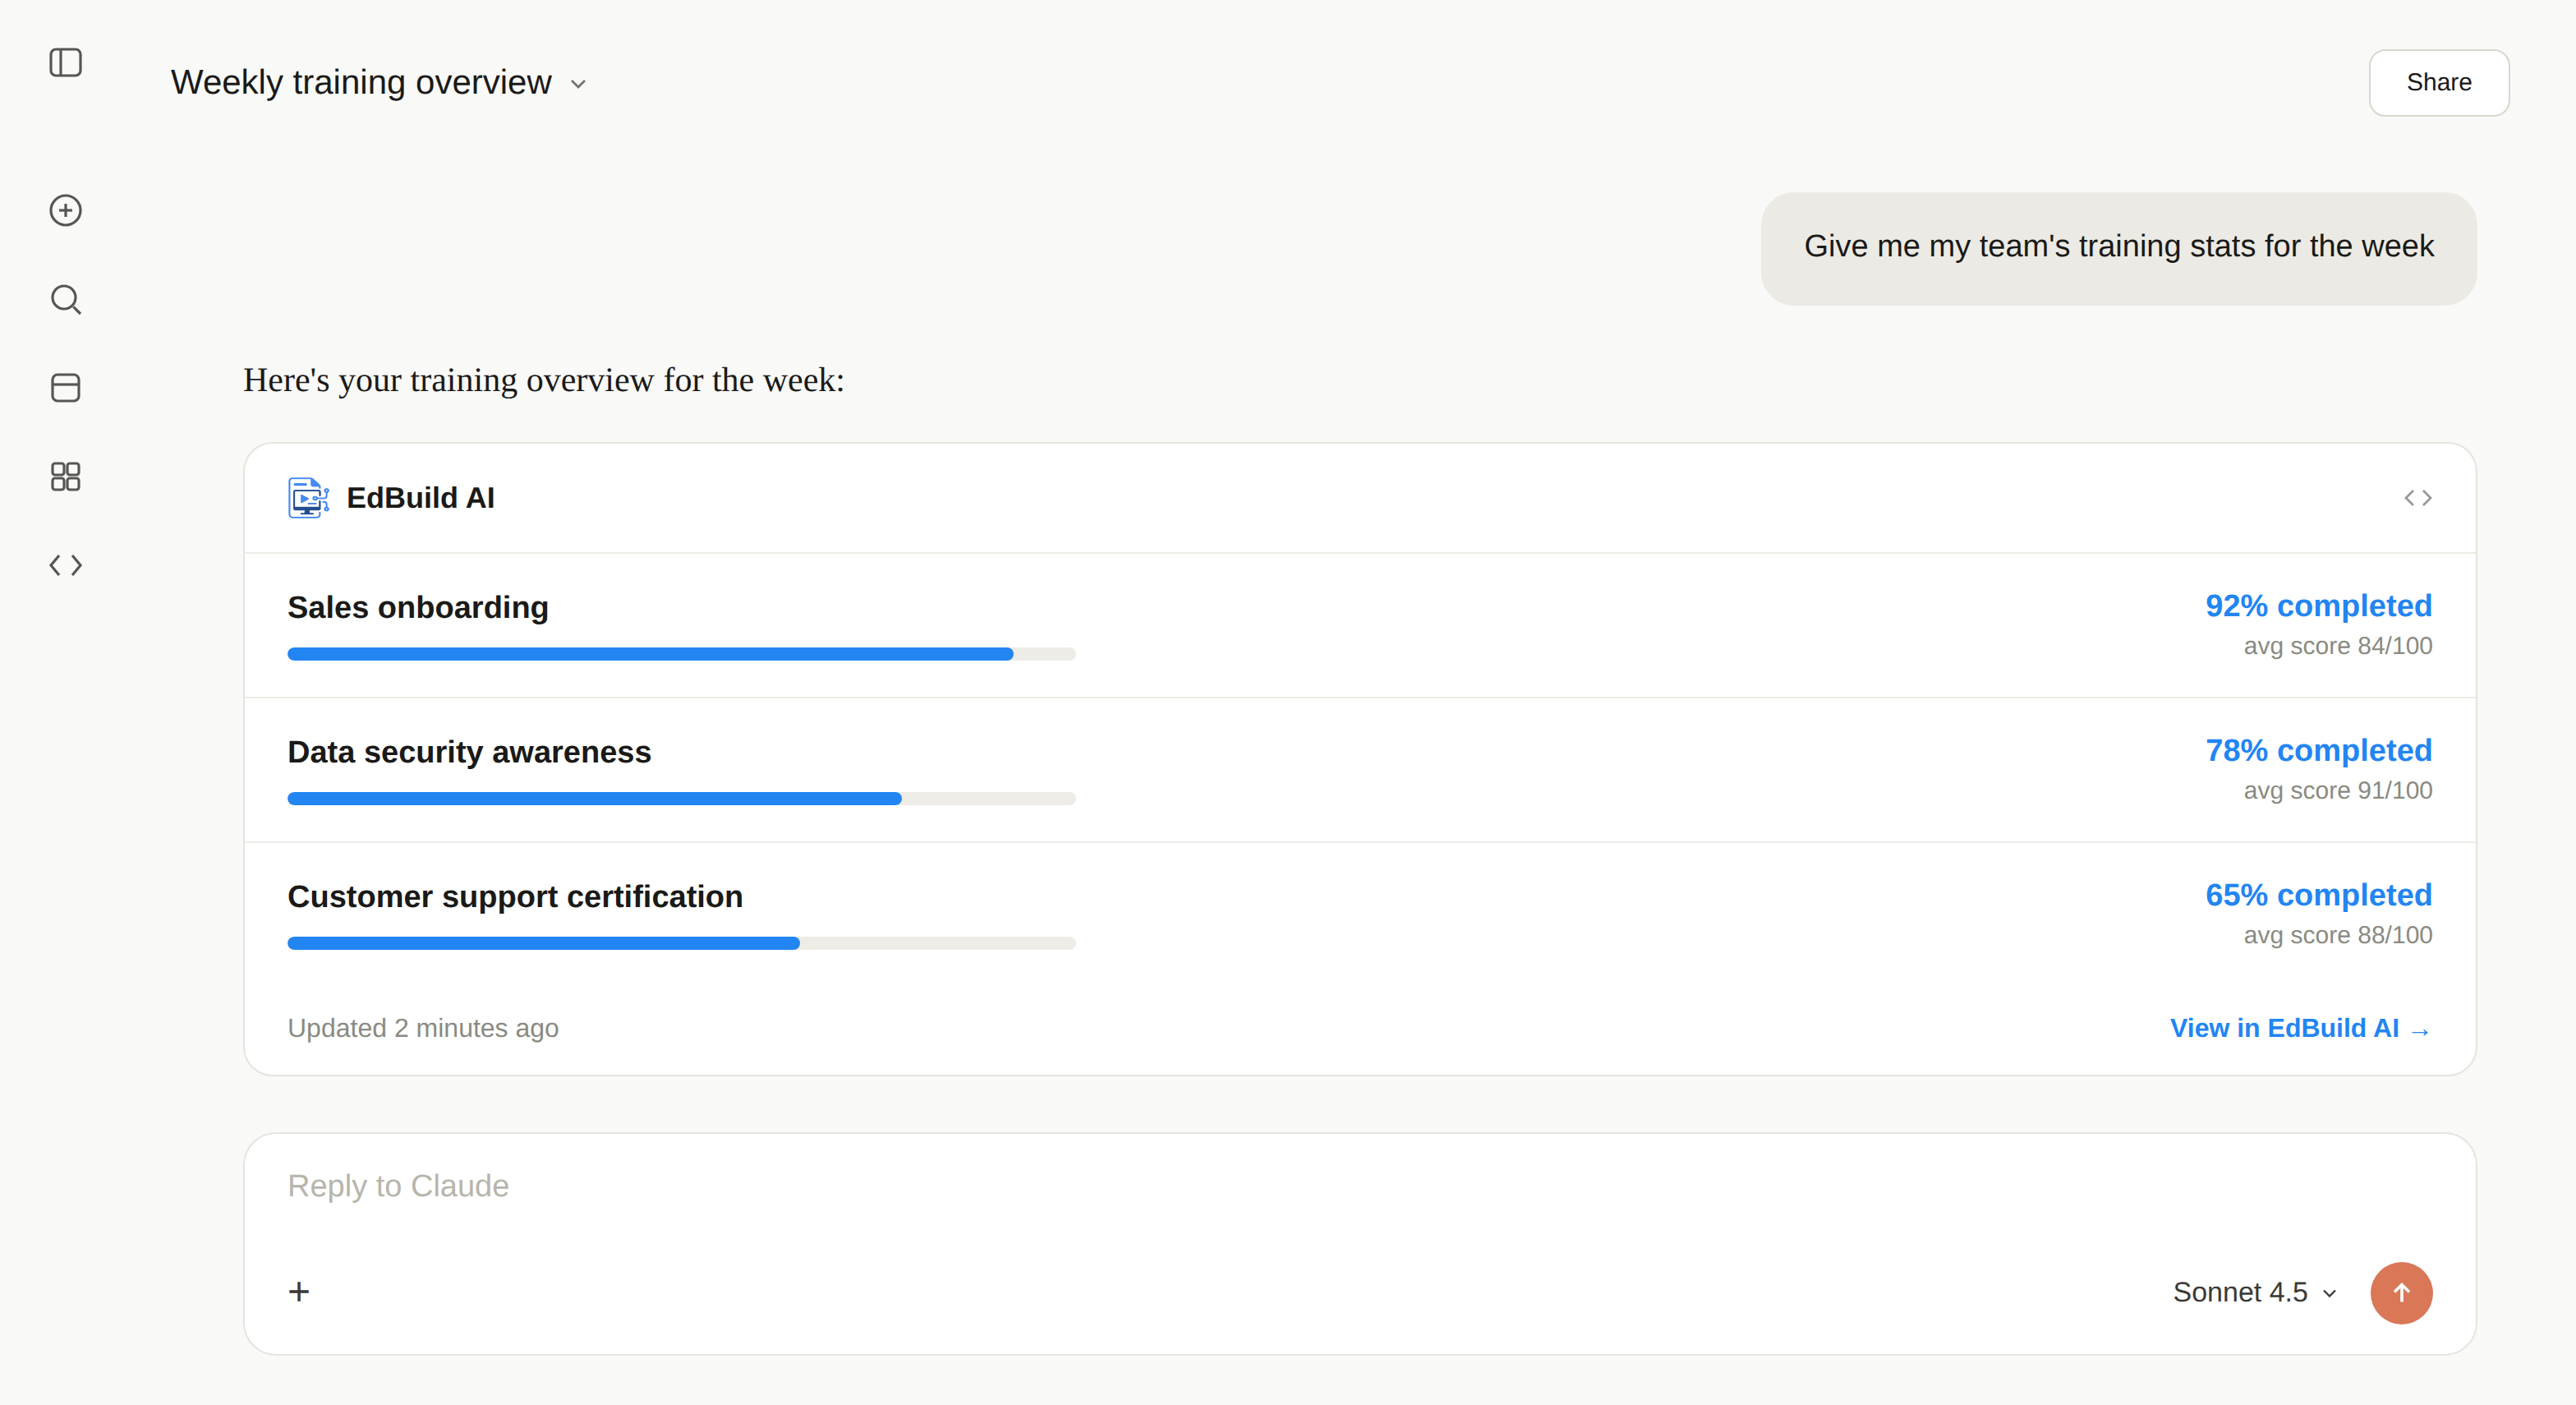Image resolution: width=2576 pixels, height=1405 pixels.
Task: Open View in EdBuild AI link
Action: [2299, 1028]
